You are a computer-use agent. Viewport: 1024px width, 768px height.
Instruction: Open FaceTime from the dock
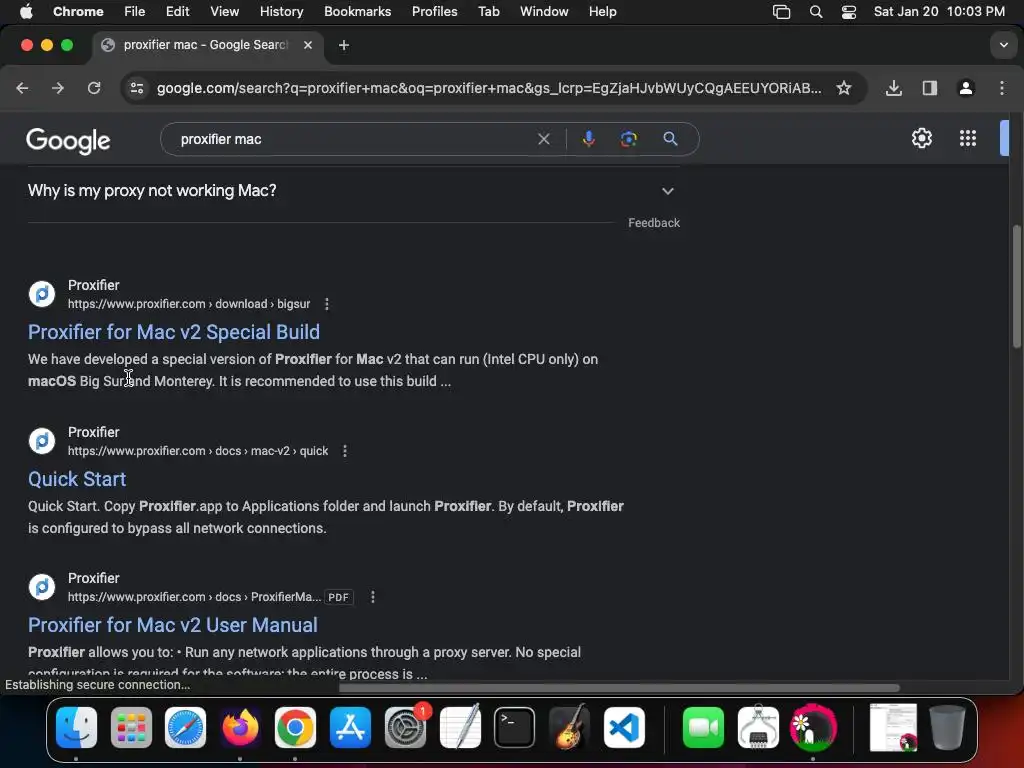(703, 728)
